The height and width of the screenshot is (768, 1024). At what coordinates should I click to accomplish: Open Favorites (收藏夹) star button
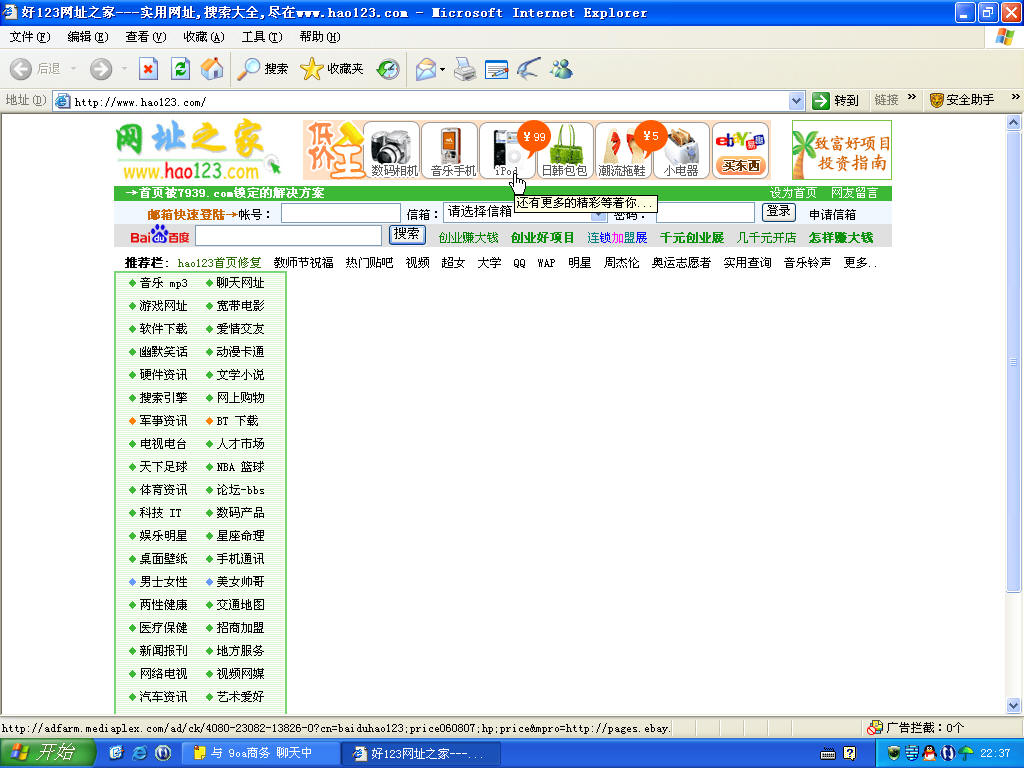[332, 69]
